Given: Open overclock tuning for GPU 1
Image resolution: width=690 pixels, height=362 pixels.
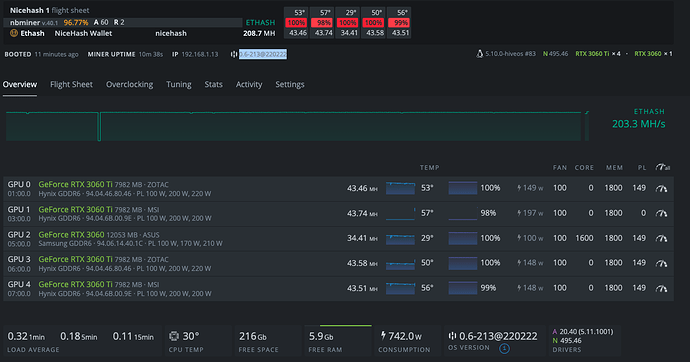Looking at the screenshot, I should pos(661,213).
